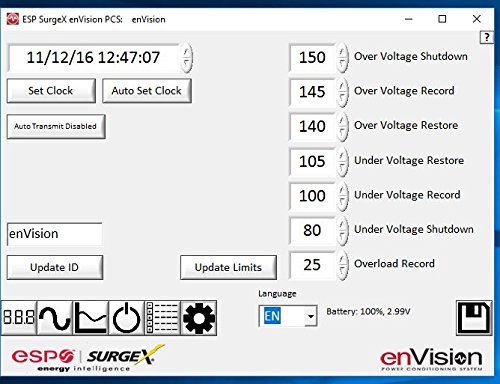Click the question mark help button

pyautogui.click(x=487, y=37)
